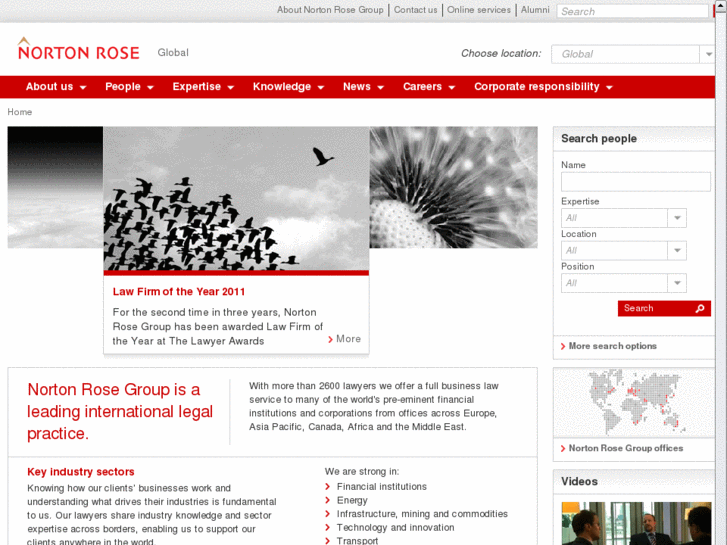Image resolution: width=727 pixels, height=545 pixels.
Task: Open the Energy sector link
Action: coord(352,501)
